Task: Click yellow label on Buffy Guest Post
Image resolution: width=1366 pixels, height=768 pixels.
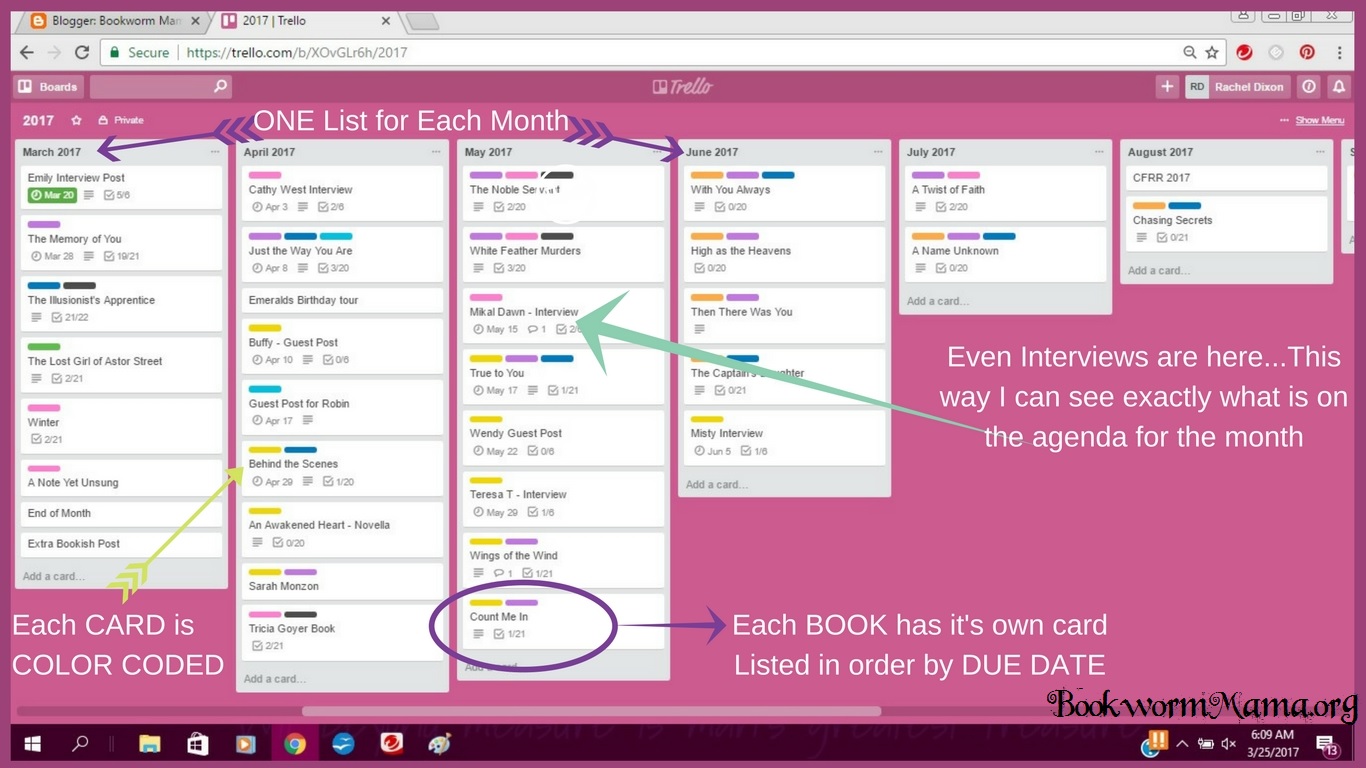Action: click(265, 328)
